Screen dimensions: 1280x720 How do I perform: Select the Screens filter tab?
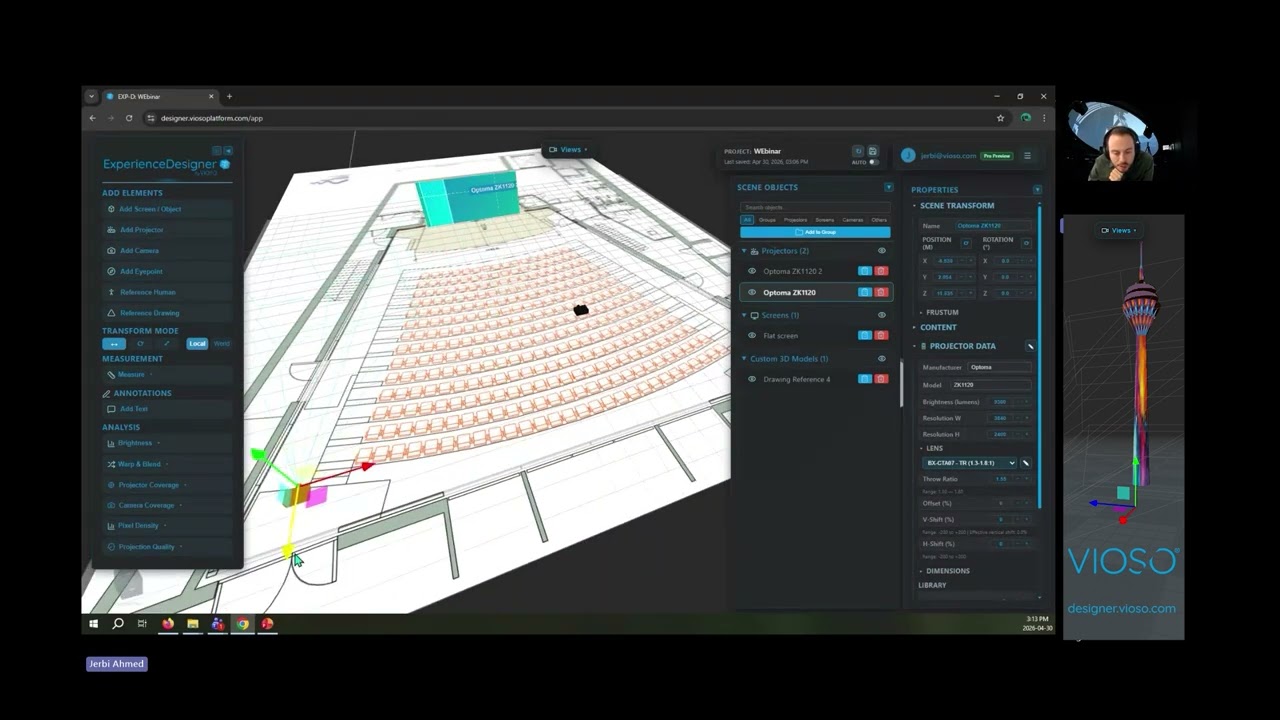pyautogui.click(x=824, y=220)
